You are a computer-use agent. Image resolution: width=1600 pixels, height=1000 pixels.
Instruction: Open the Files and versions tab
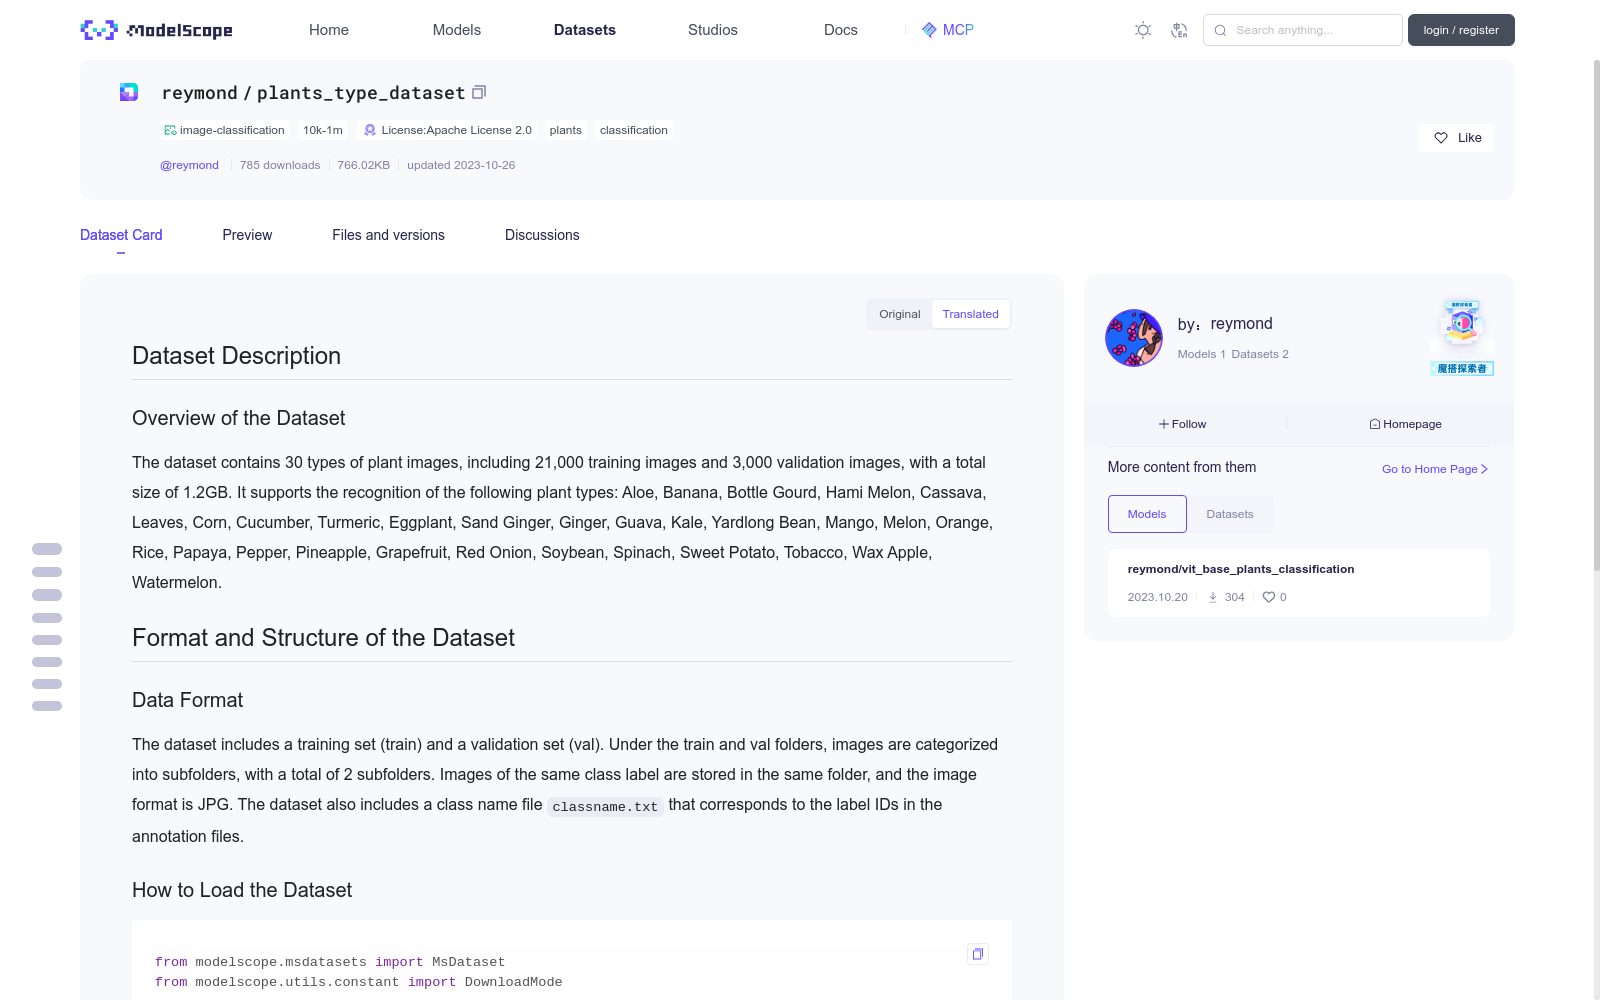(388, 235)
